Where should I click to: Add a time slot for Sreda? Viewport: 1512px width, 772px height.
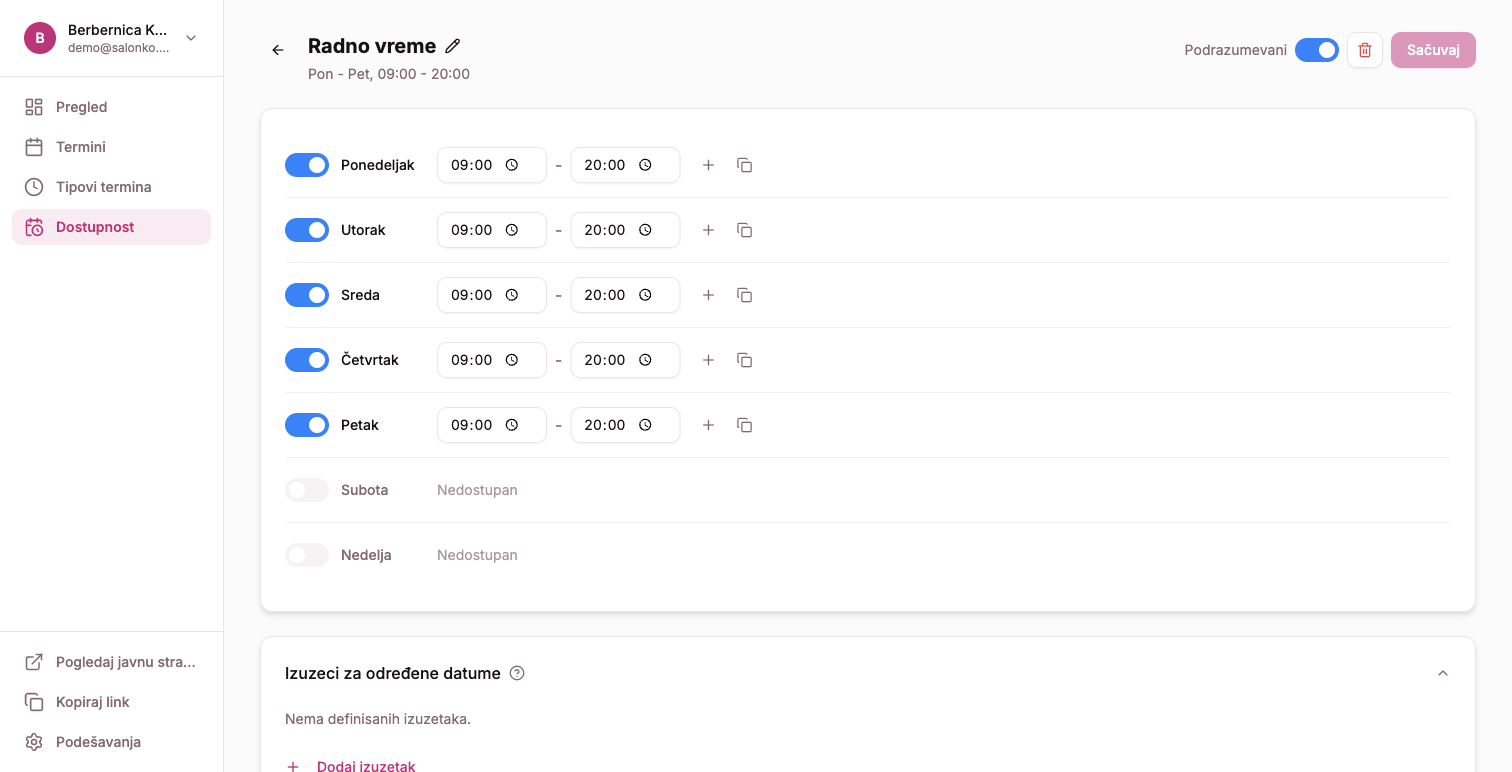(708, 295)
